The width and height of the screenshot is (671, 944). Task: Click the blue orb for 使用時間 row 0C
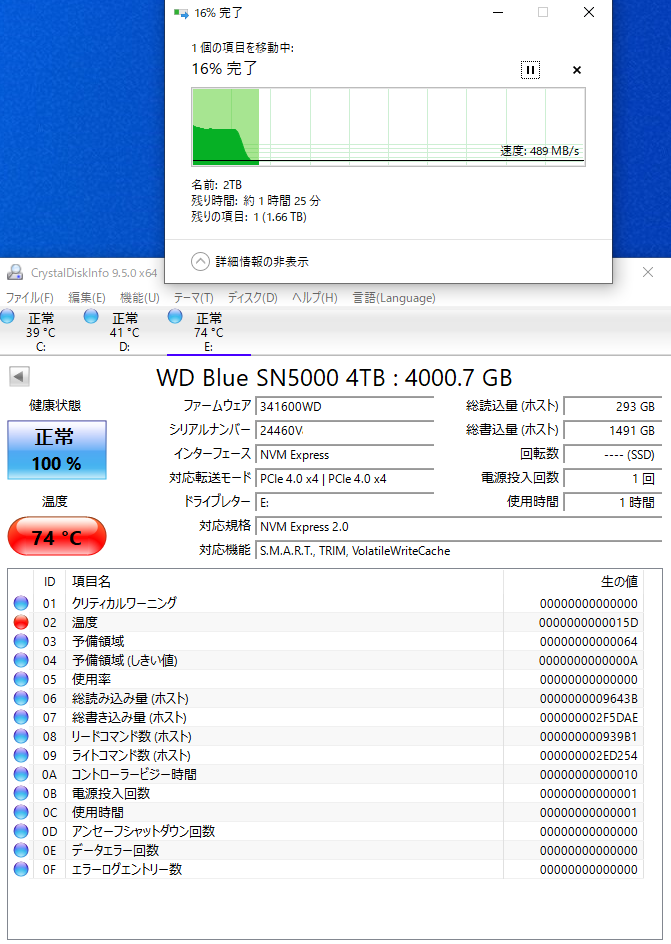click(x=21, y=812)
